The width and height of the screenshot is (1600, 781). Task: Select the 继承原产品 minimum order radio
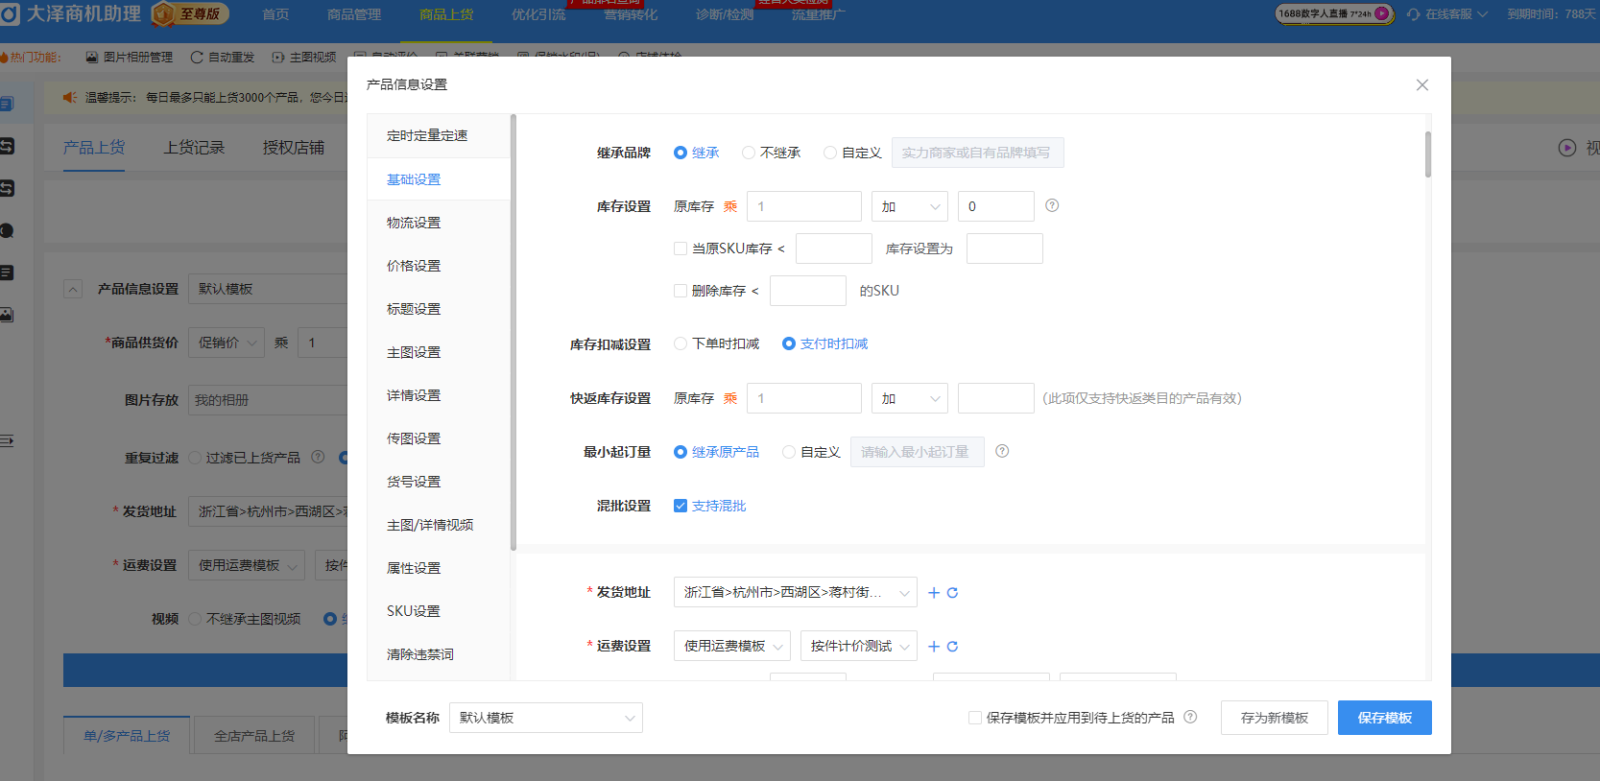click(680, 452)
